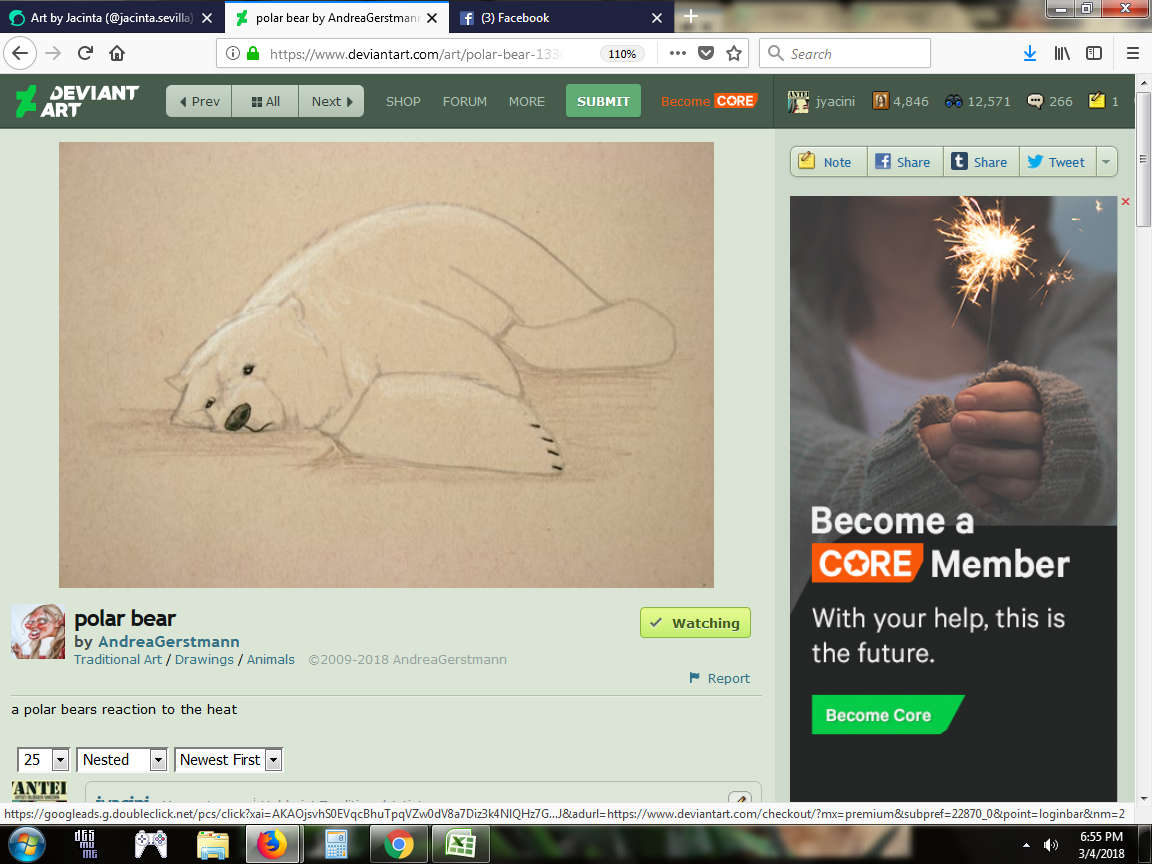The height and width of the screenshot is (864, 1152).
Task: Click the green SUBMIT button
Action: (x=603, y=101)
